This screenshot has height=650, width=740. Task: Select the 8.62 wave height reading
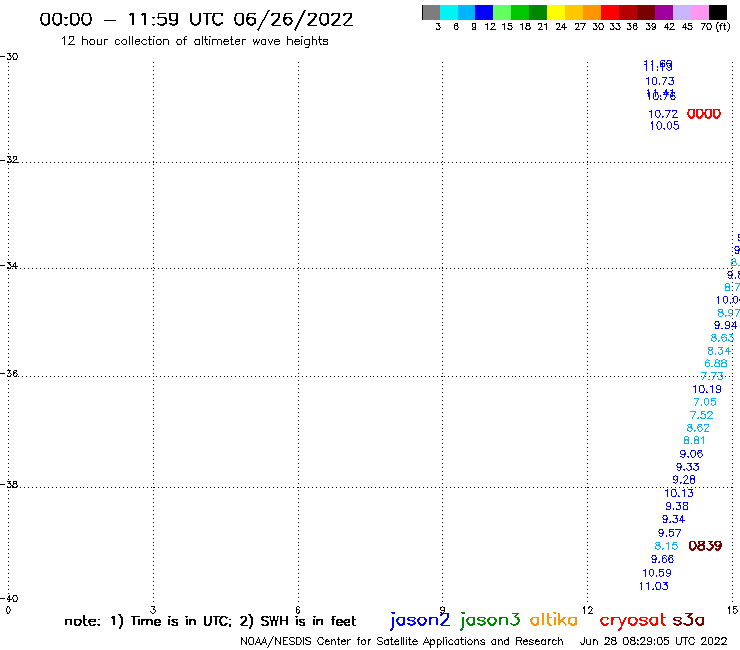(x=698, y=428)
